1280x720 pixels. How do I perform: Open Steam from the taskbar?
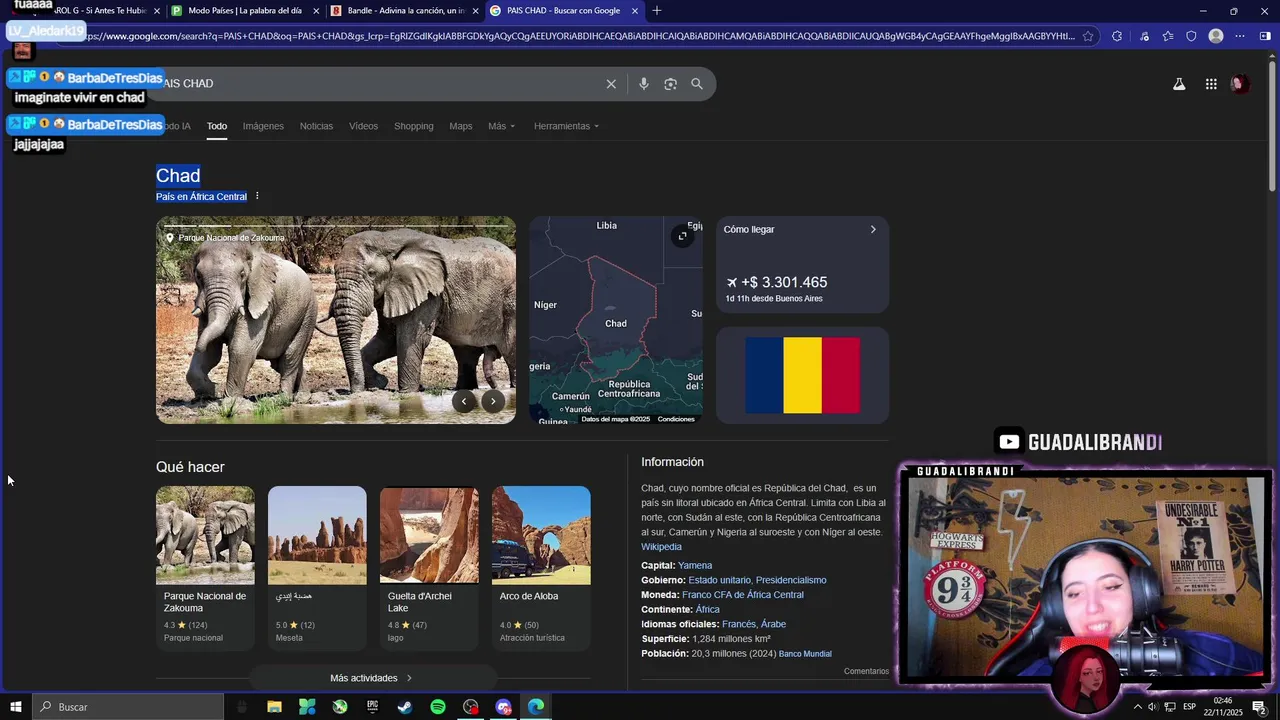[x=405, y=707]
